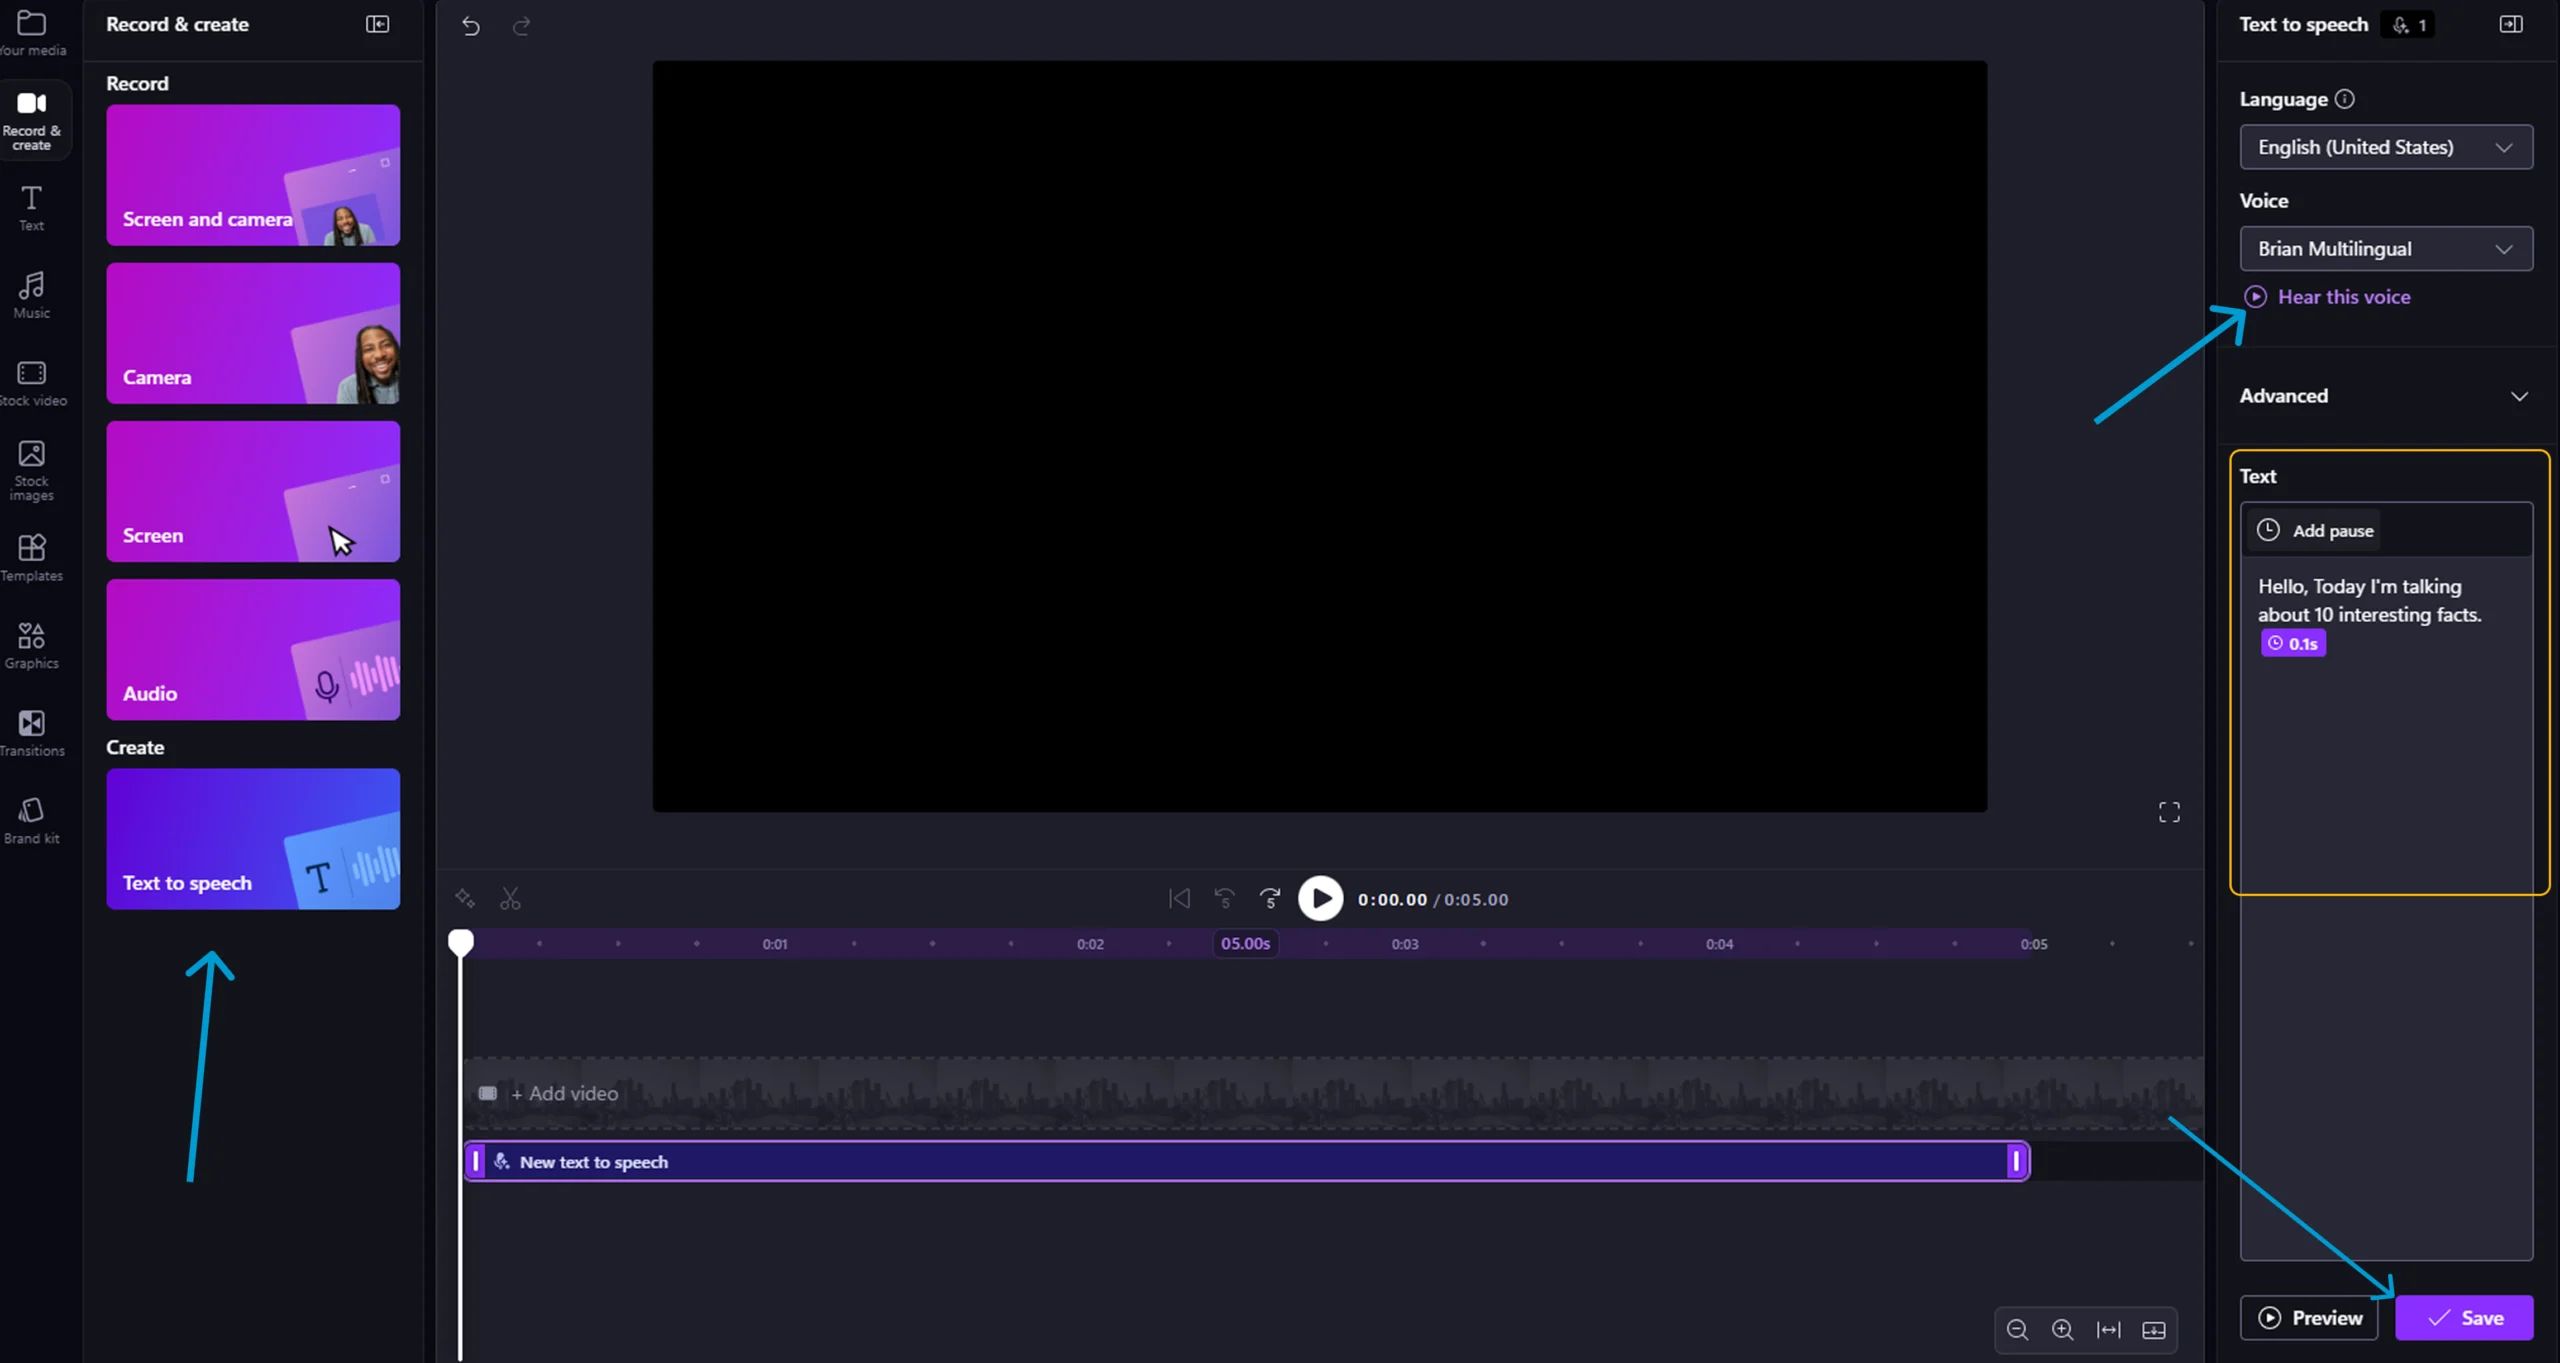Select the Text to speech creation card
Image resolution: width=2560 pixels, height=1363 pixels.
point(253,838)
